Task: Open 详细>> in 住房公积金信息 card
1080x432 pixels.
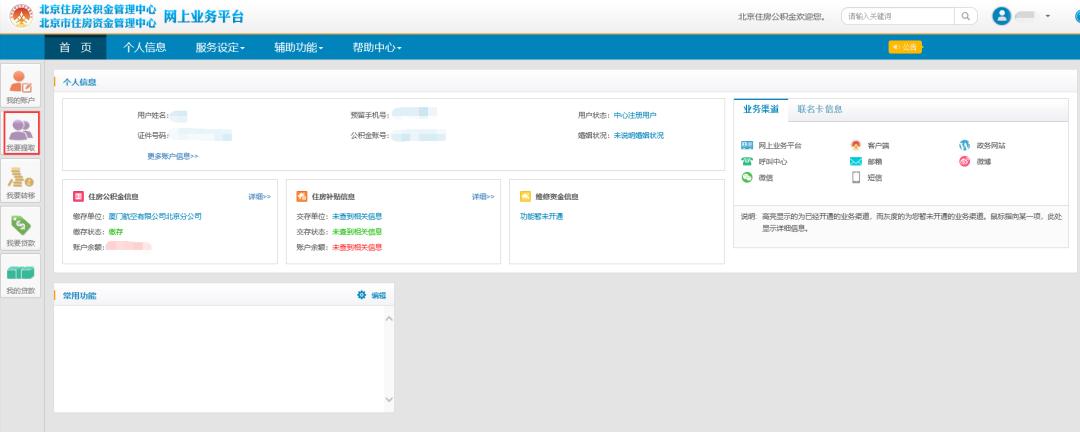Action: coord(260,197)
